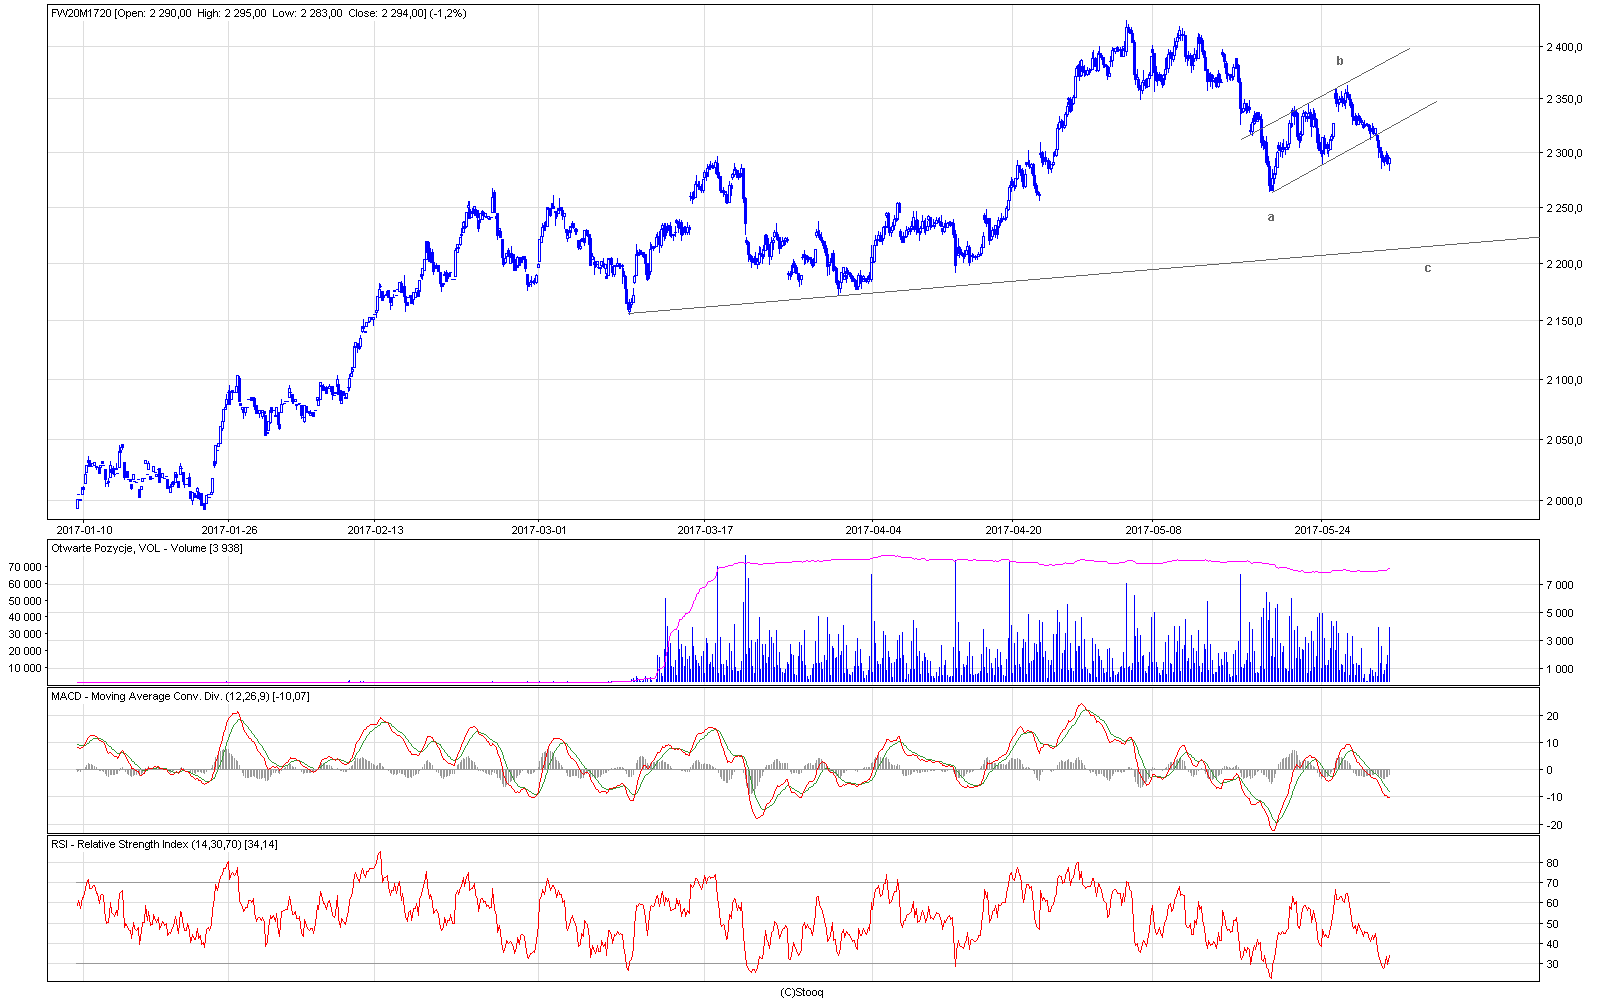Click the '2017-03-01' date label
1600x1000 pixels.
click(x=538, y=530)
